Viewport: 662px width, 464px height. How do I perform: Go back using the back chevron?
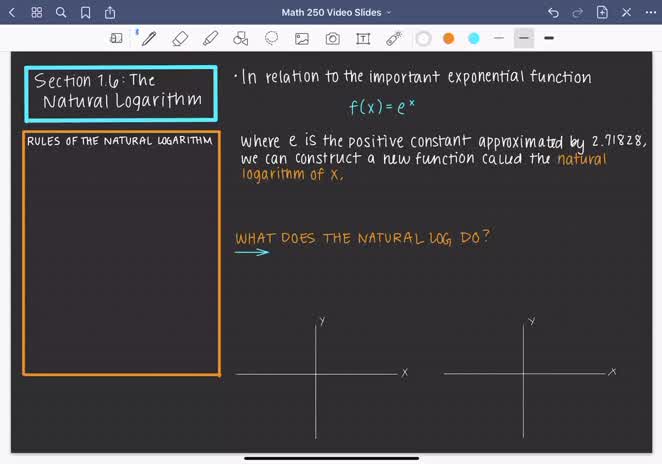pos(12,12)
